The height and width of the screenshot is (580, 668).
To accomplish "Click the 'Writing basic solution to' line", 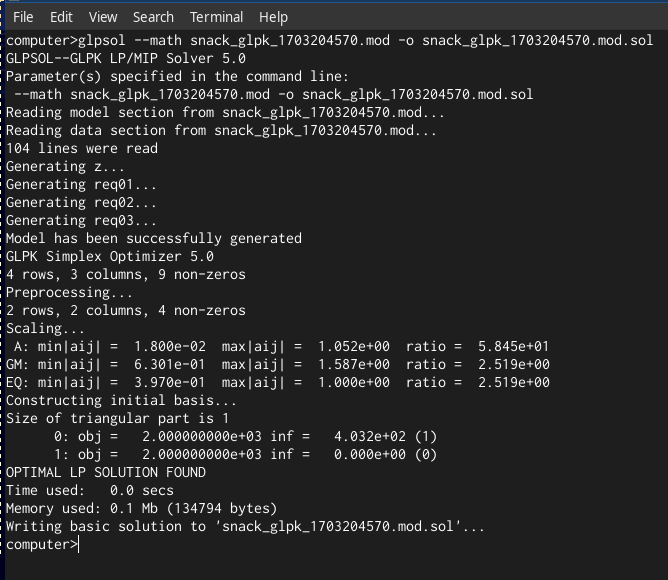I will tap(245, 527).
